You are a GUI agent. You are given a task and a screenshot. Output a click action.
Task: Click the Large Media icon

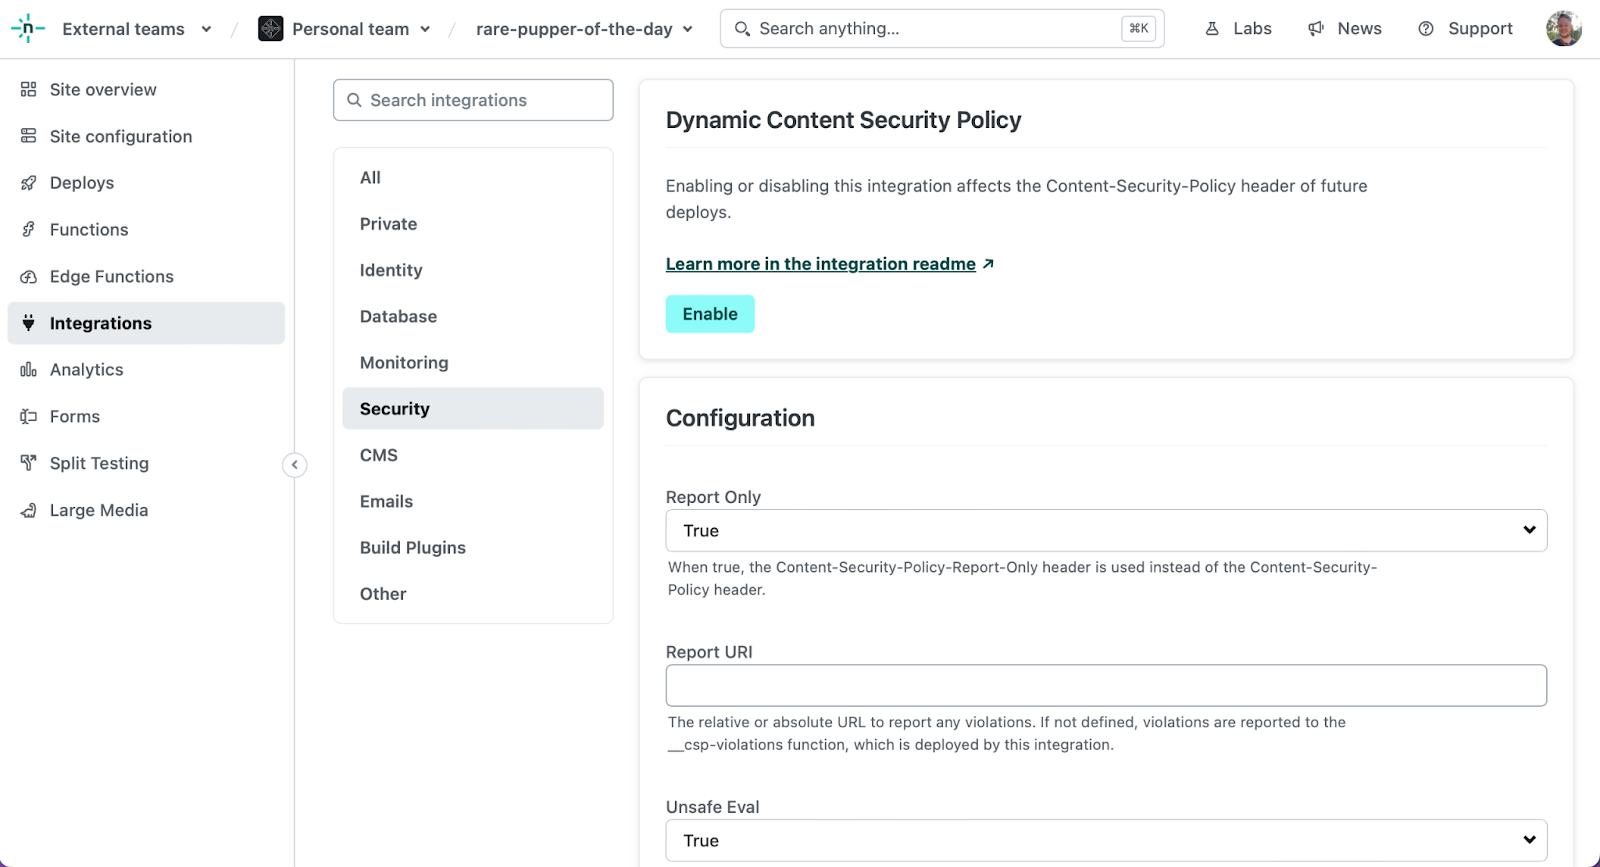[x=28, y=510]
